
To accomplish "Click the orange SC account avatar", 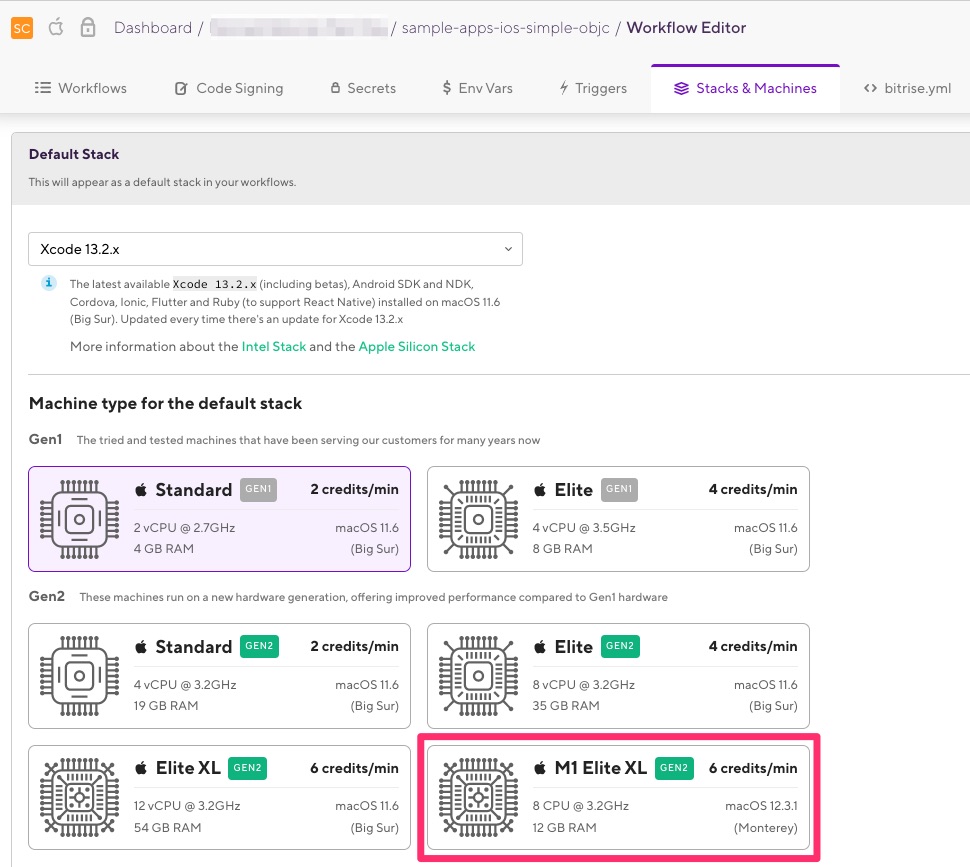I will coord(22,28).
